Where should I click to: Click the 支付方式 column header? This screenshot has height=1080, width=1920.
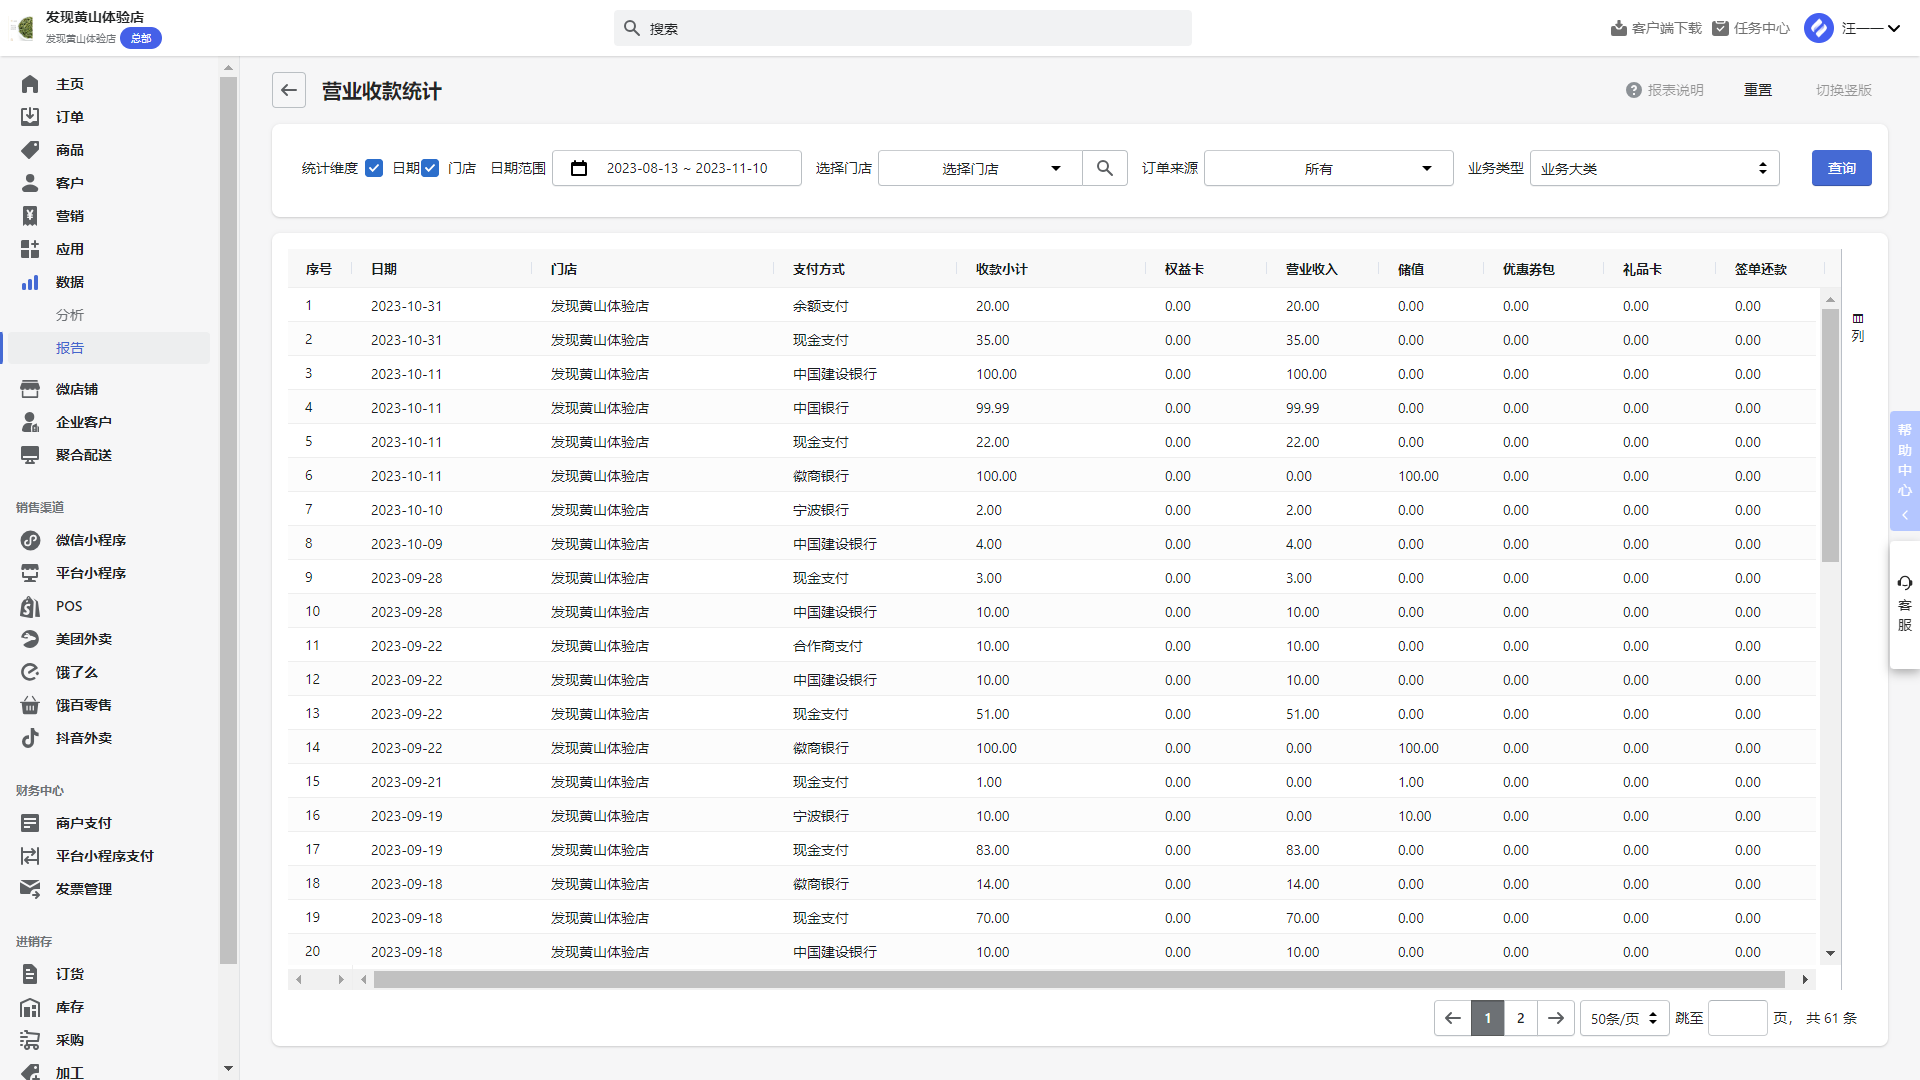[x=819, y=269]
